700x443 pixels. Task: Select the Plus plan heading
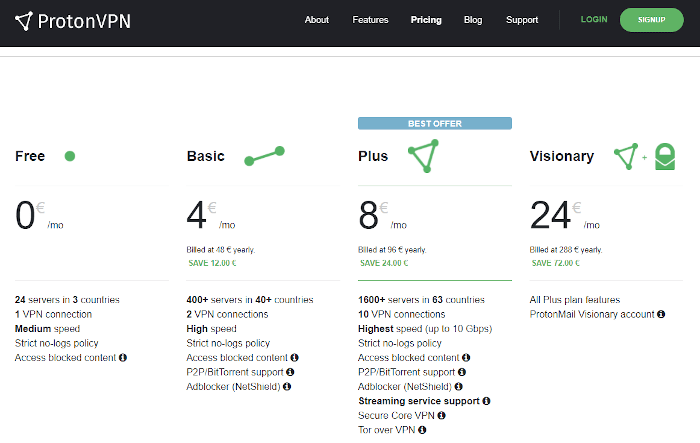373,156
